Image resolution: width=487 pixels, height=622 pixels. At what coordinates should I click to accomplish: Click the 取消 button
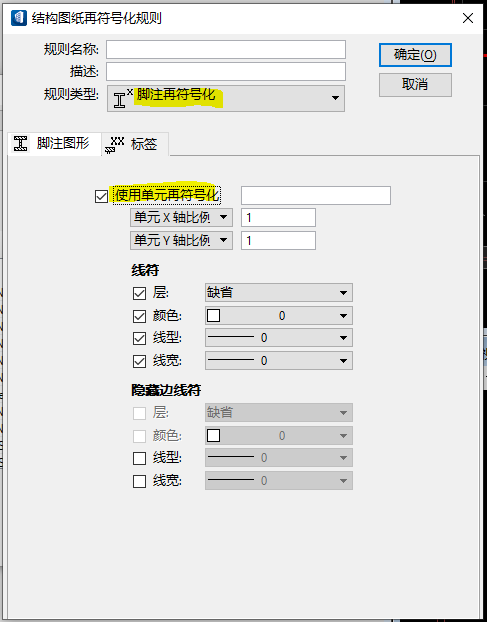pyautogui.click(x=415, y=84)
